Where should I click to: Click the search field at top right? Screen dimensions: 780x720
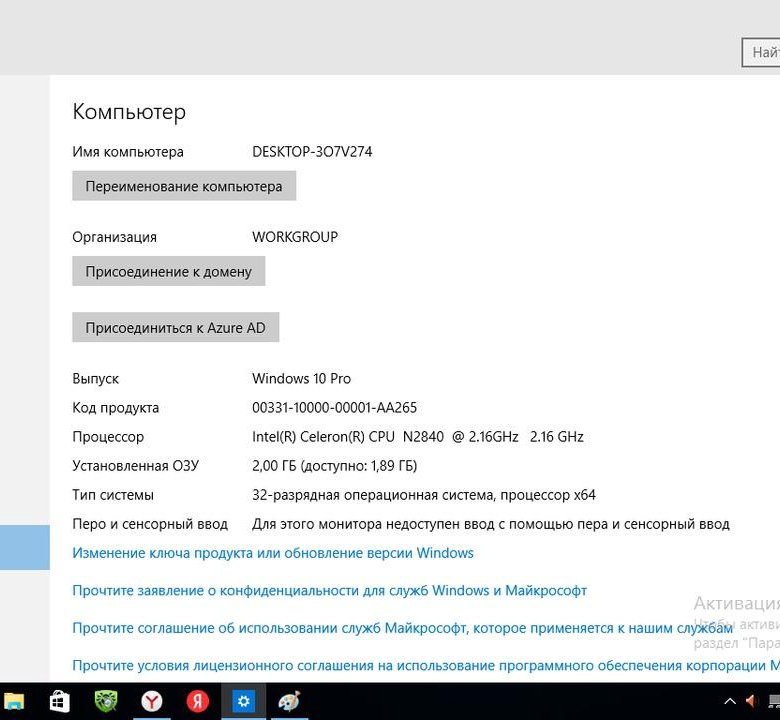point(760,52)
